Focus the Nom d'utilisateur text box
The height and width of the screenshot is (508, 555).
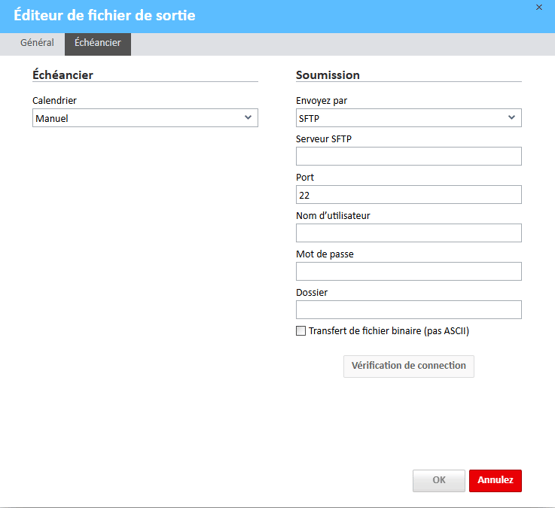[x=408, y=233]
